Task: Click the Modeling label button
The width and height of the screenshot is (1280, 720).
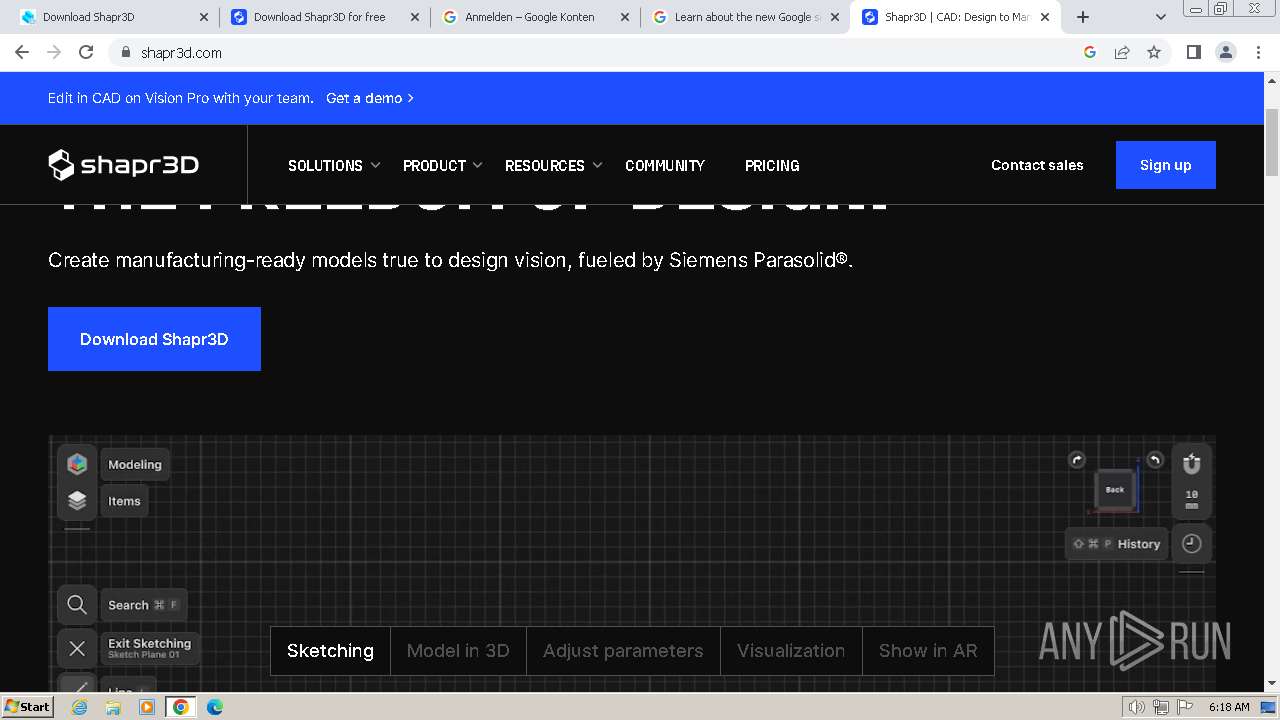Action: click(135, 464)
